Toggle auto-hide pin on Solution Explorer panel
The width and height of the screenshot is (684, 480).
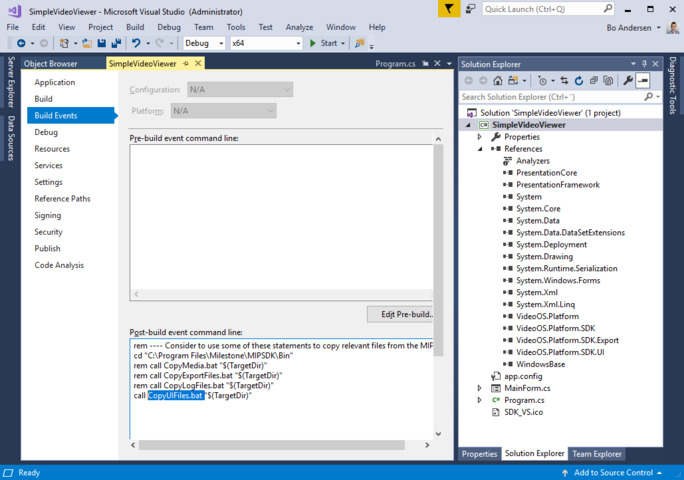(x=643, y=63)
